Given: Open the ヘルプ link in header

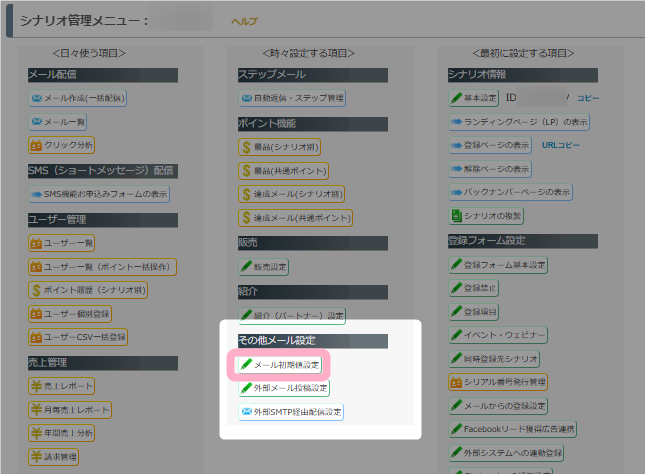Looking at the screenshot, I should tap(244, 21).
